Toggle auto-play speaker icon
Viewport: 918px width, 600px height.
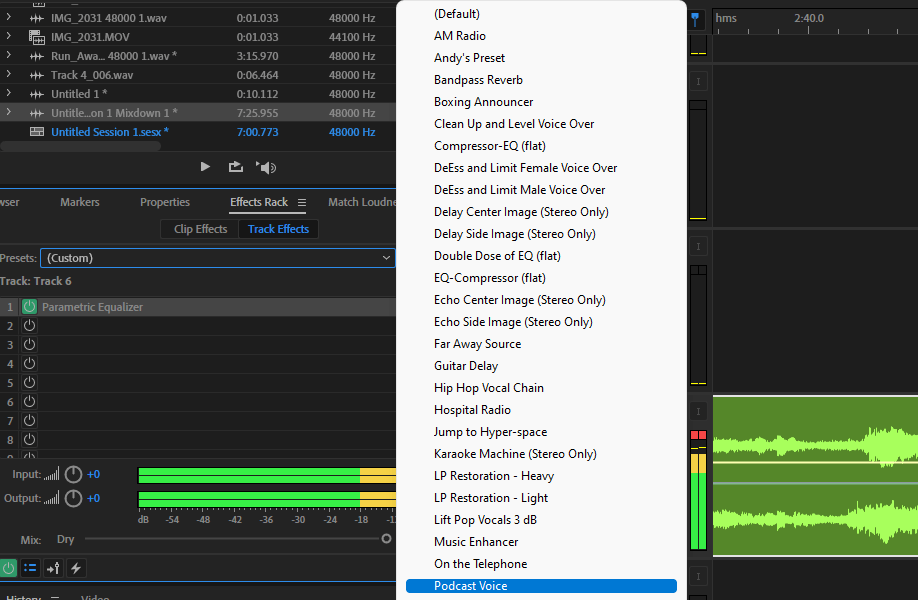click(266, 168)
